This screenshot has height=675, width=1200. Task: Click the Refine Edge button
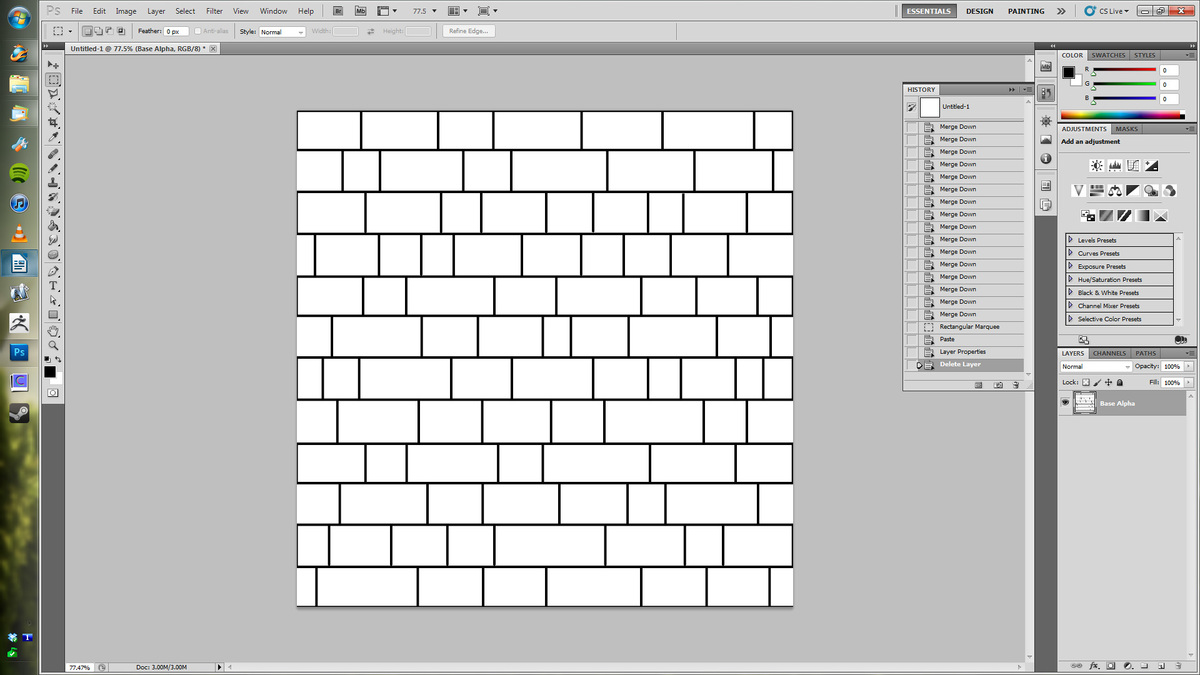(x=468, y=30)
